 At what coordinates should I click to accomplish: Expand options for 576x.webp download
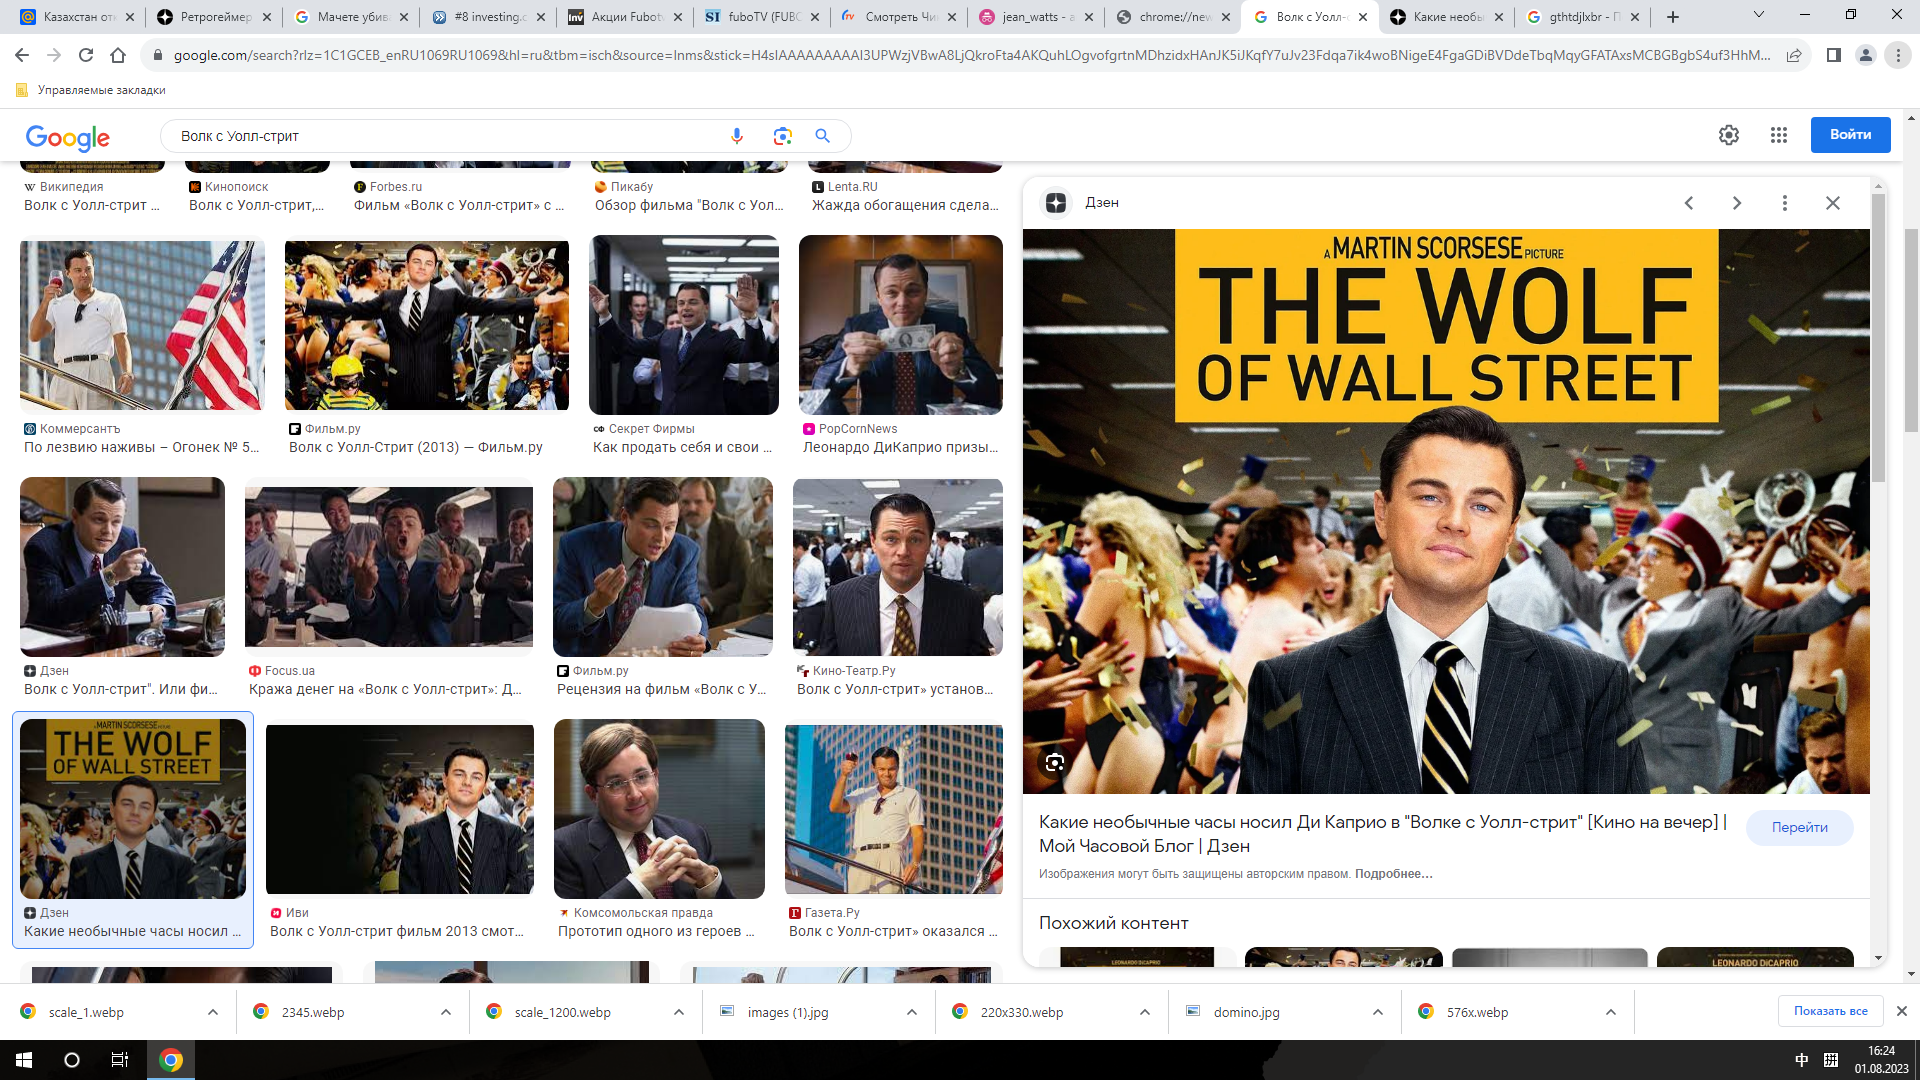(1611, 1012)
